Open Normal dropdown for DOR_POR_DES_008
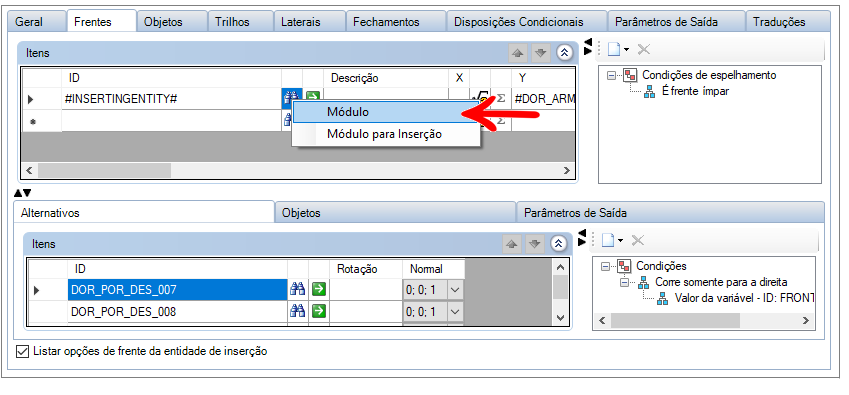 click(x=455, y=312)
